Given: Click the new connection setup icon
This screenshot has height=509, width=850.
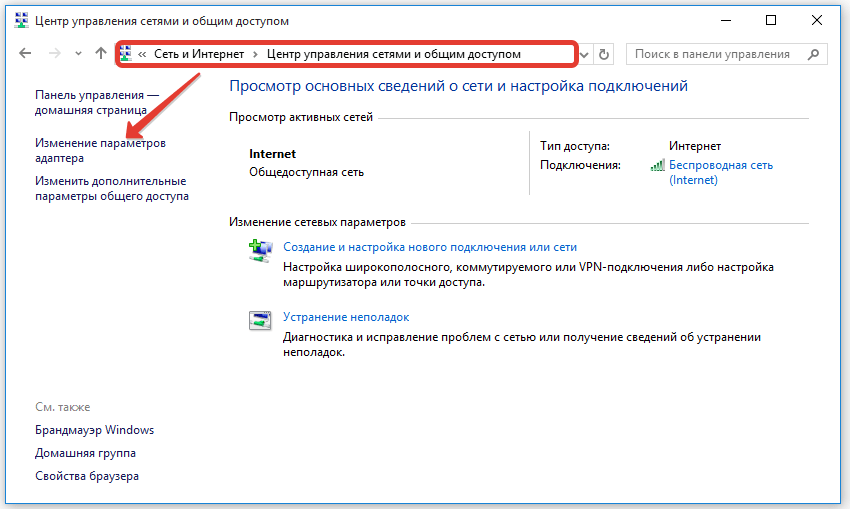Looking at the screenshot, I should [260, 251].
